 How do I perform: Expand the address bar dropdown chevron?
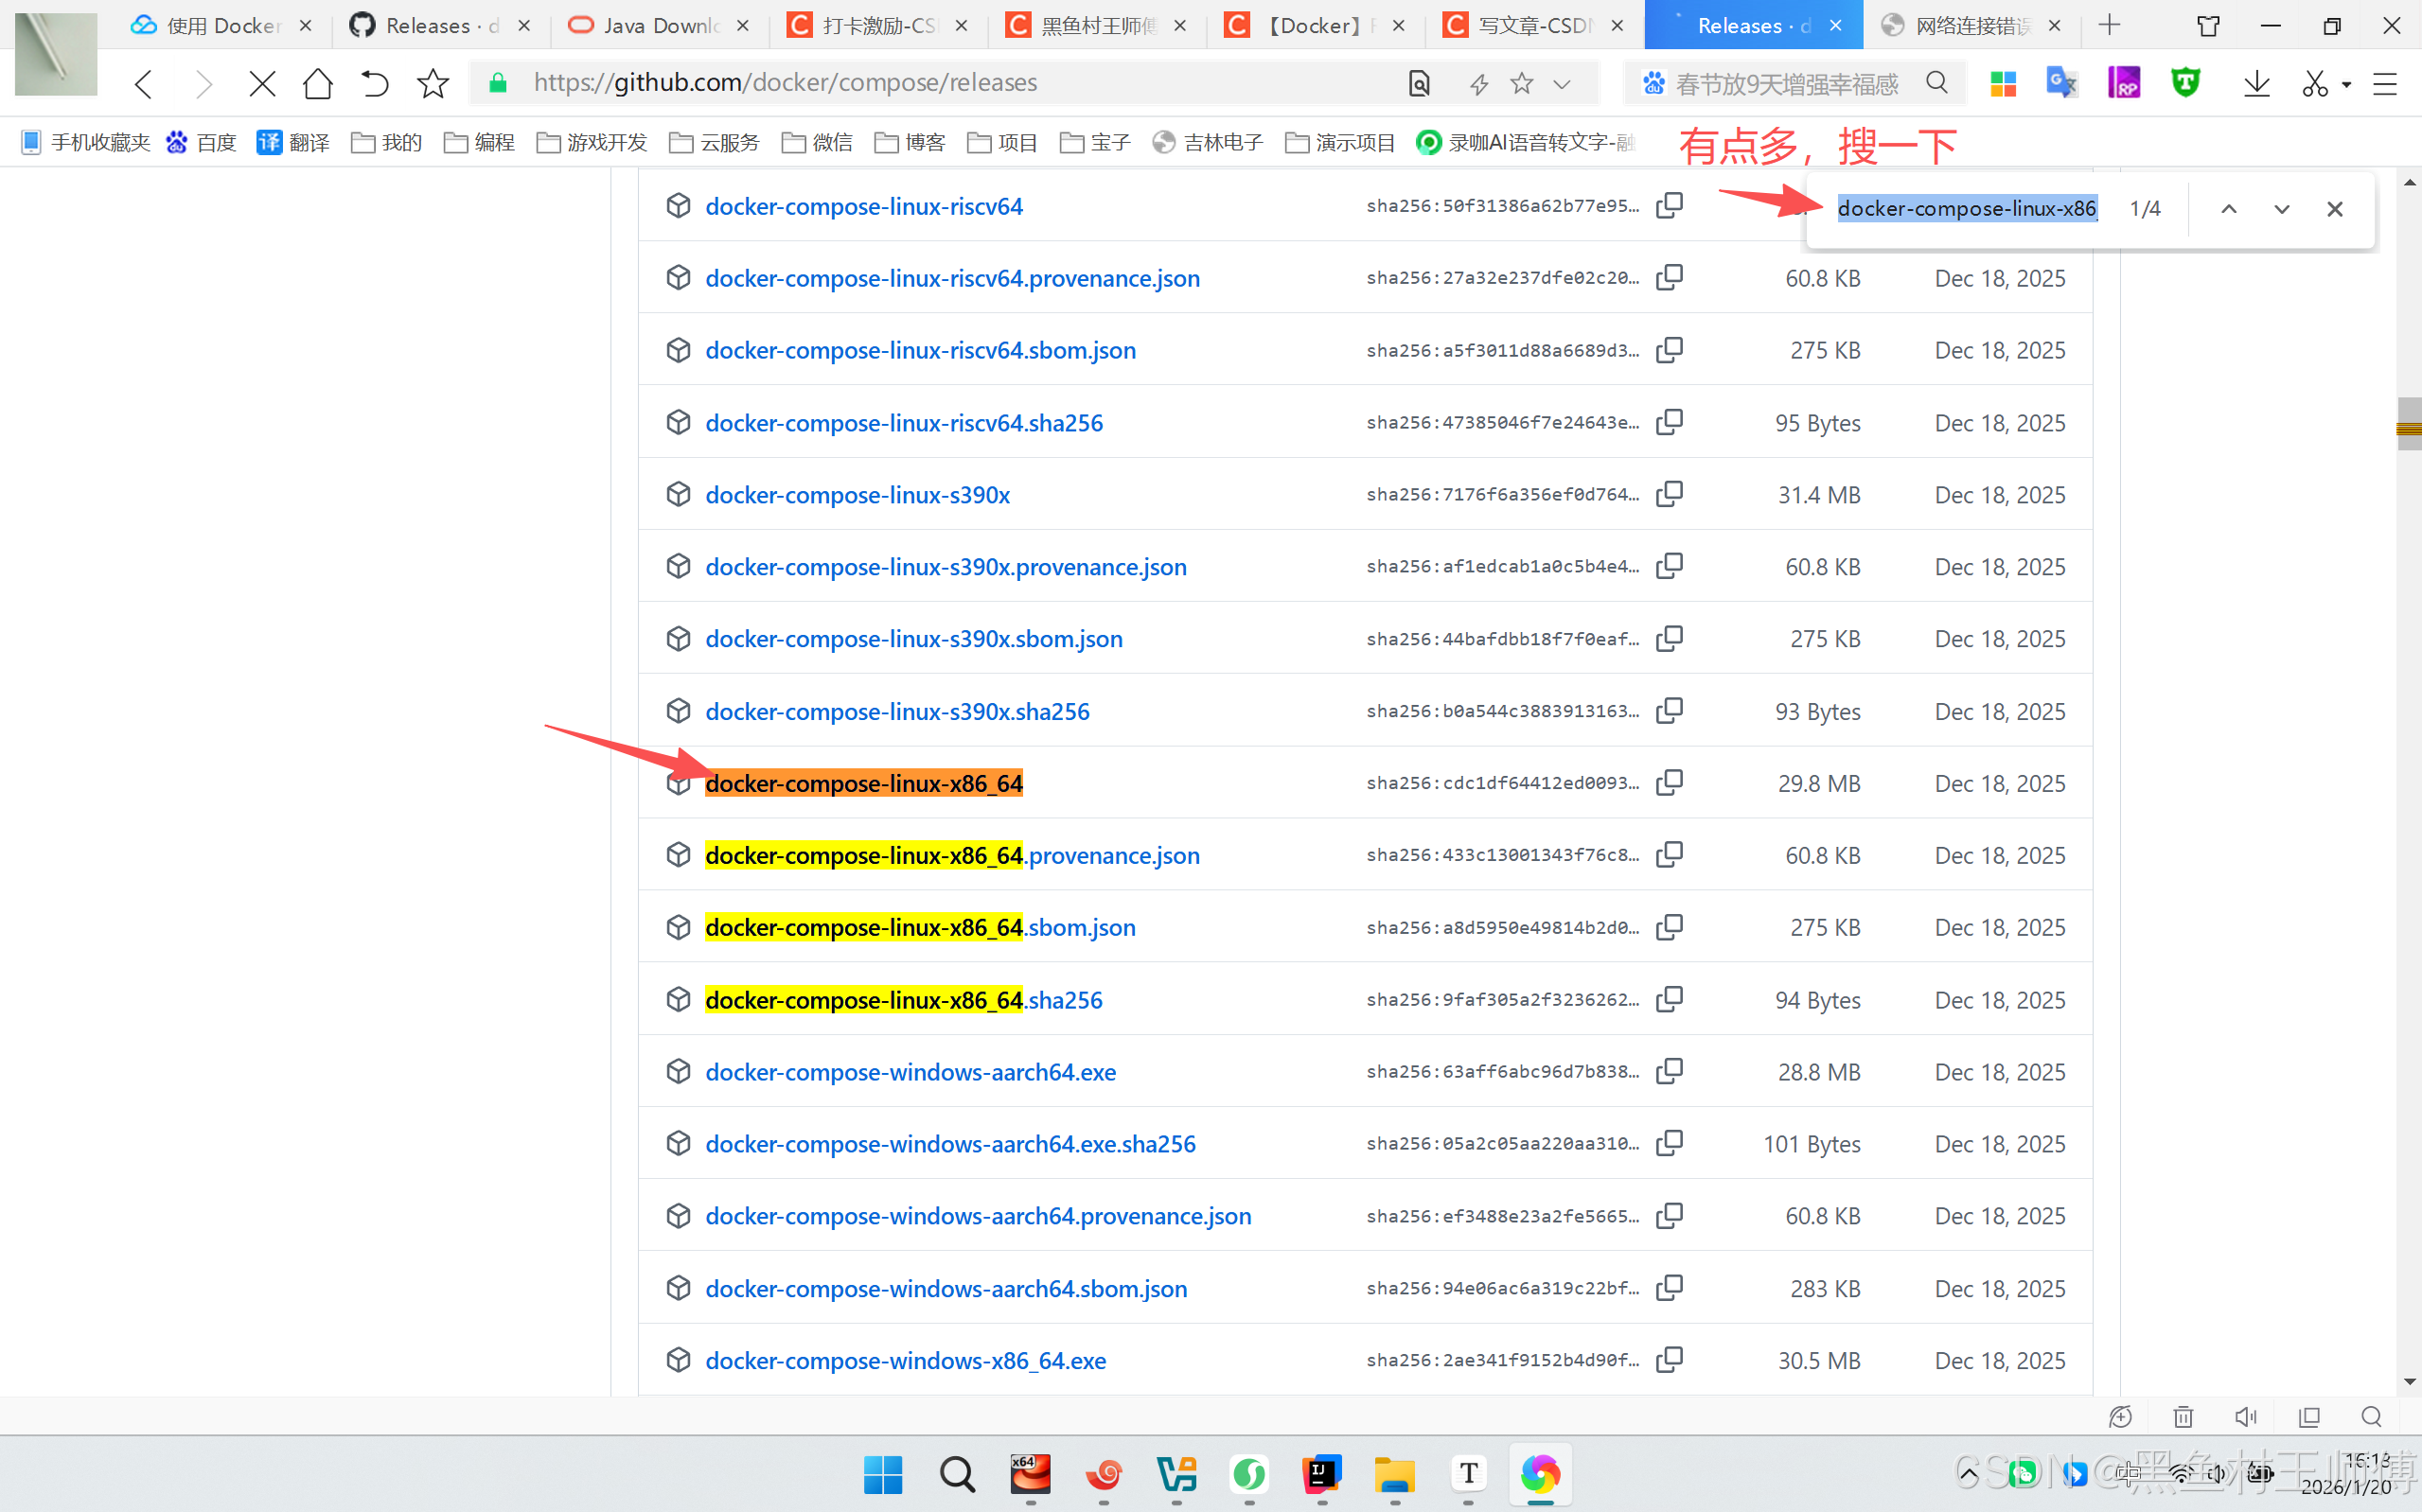tap(1562, 84)
